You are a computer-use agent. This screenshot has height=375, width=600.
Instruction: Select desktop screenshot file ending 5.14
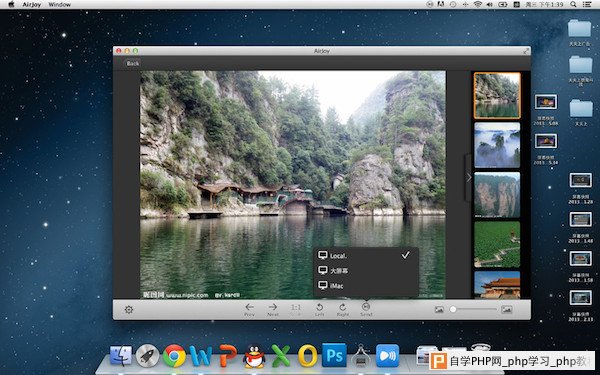(x=546, y=148)
